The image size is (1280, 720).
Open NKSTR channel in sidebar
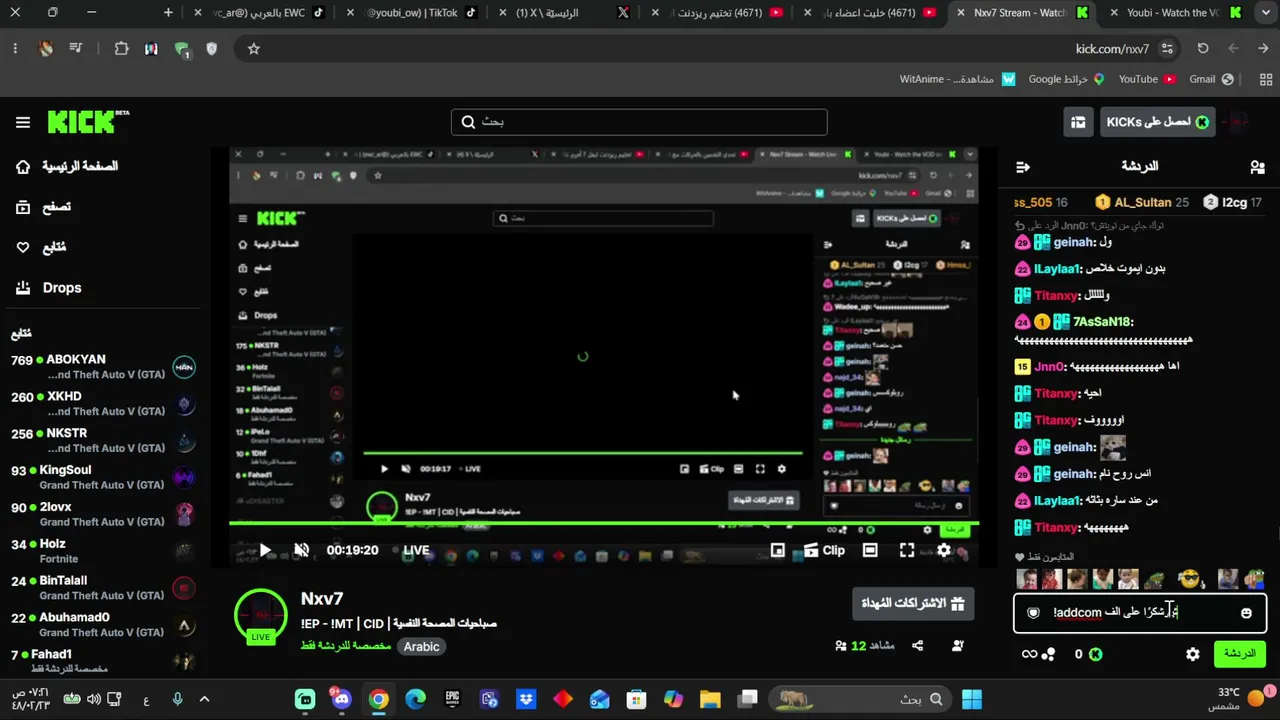[x=103, y=441]
